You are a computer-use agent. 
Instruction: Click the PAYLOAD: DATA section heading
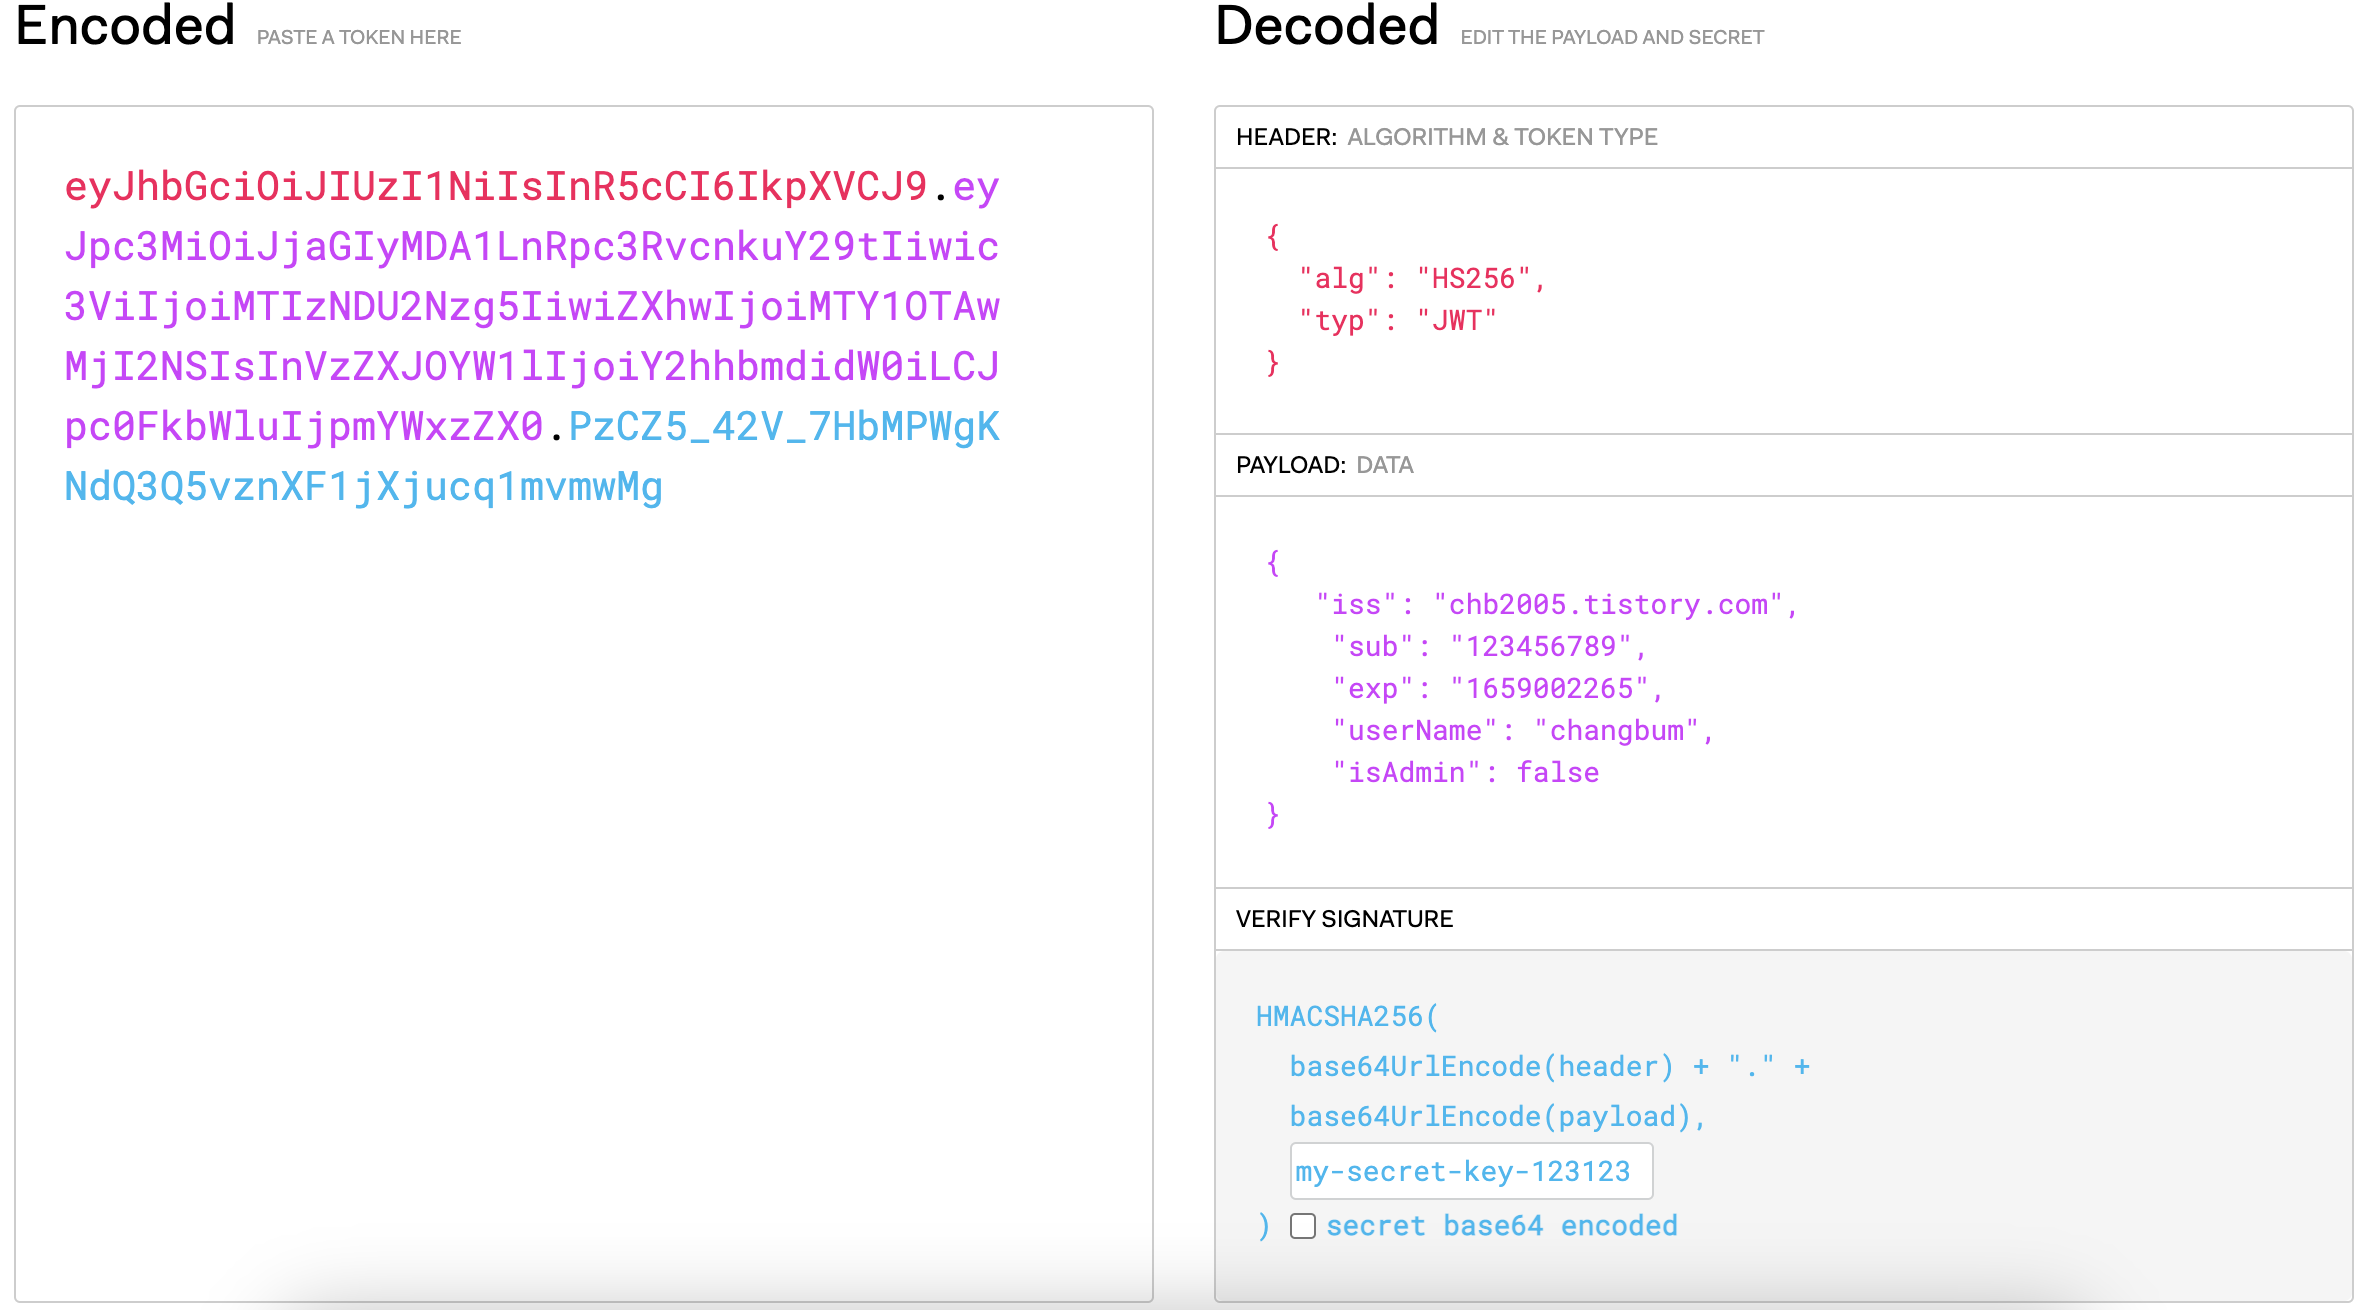tap(1324, 465)
